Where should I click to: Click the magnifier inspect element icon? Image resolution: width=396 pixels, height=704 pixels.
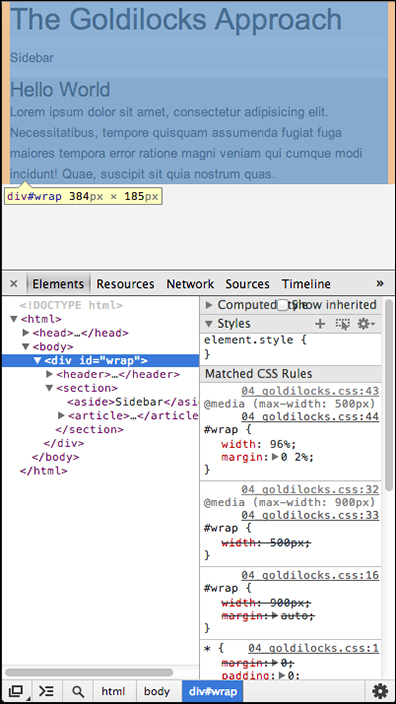78,691
